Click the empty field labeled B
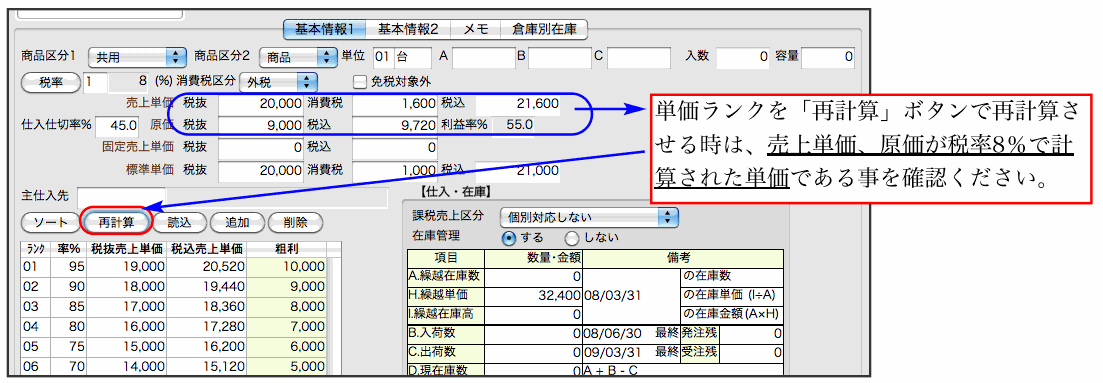The image size is (1103, 383). [x=560, y=57]
